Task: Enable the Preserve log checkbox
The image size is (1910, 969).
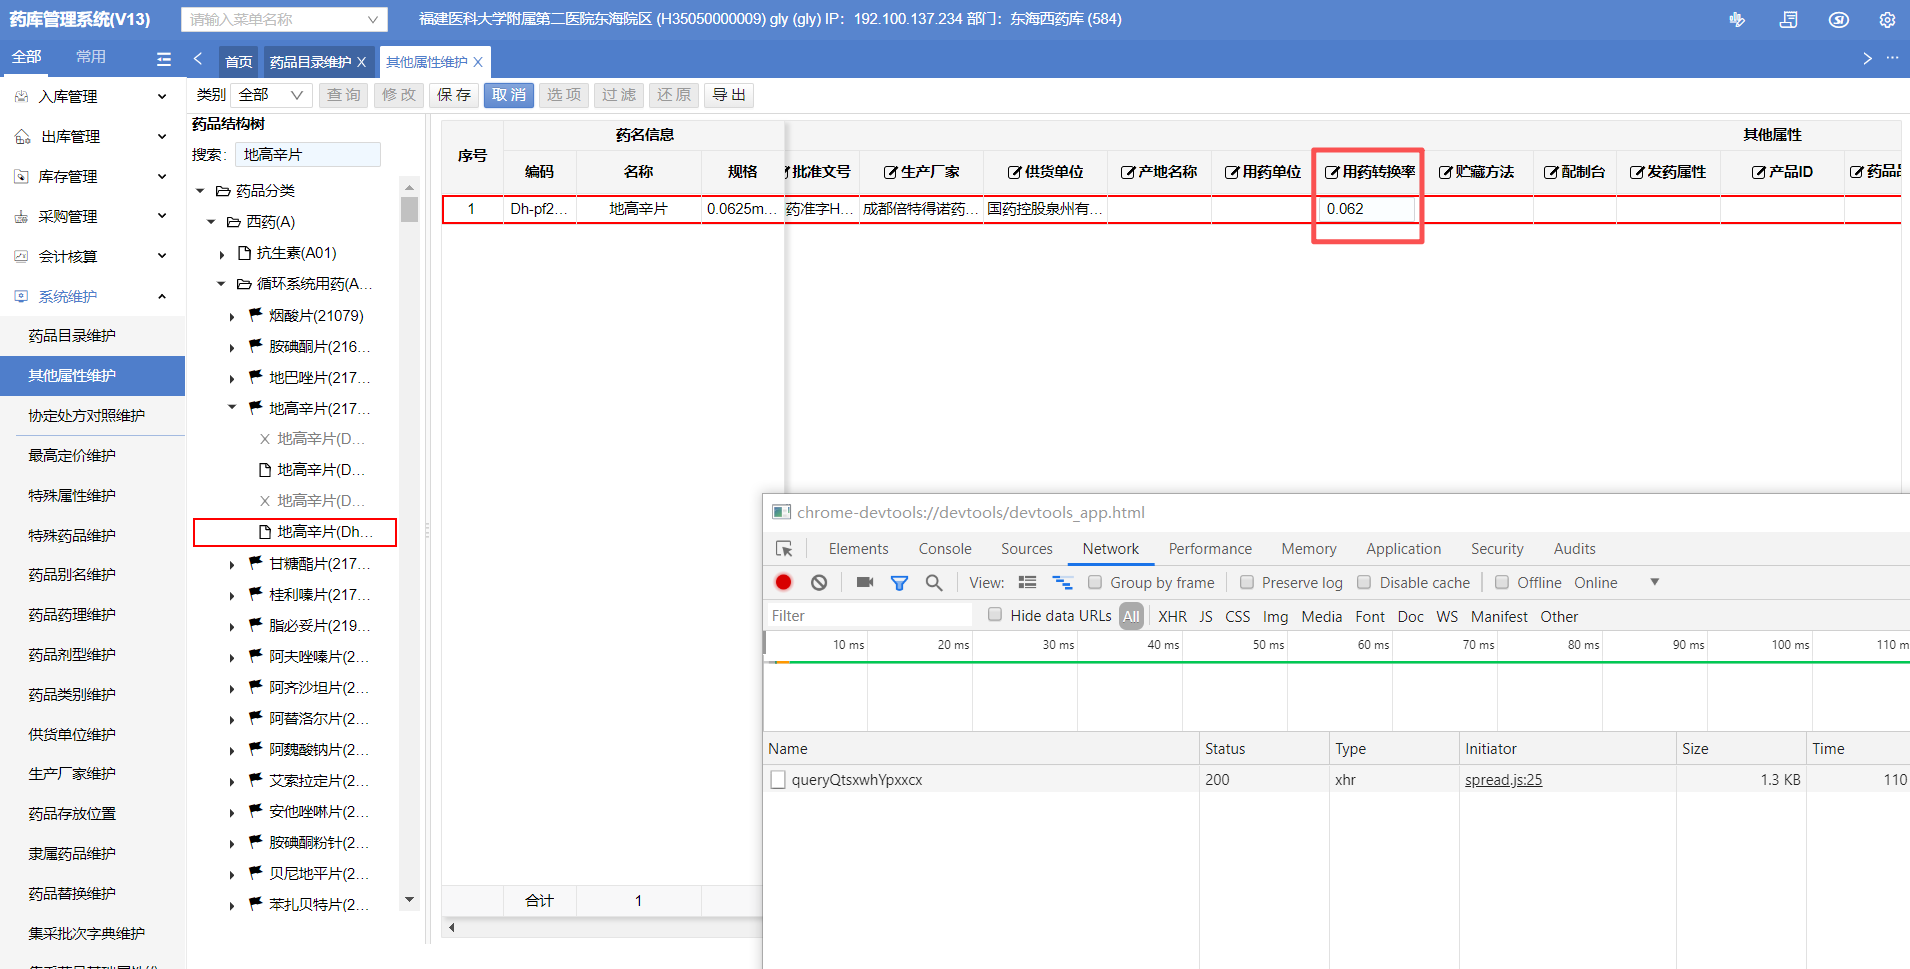Action: 1247,582
